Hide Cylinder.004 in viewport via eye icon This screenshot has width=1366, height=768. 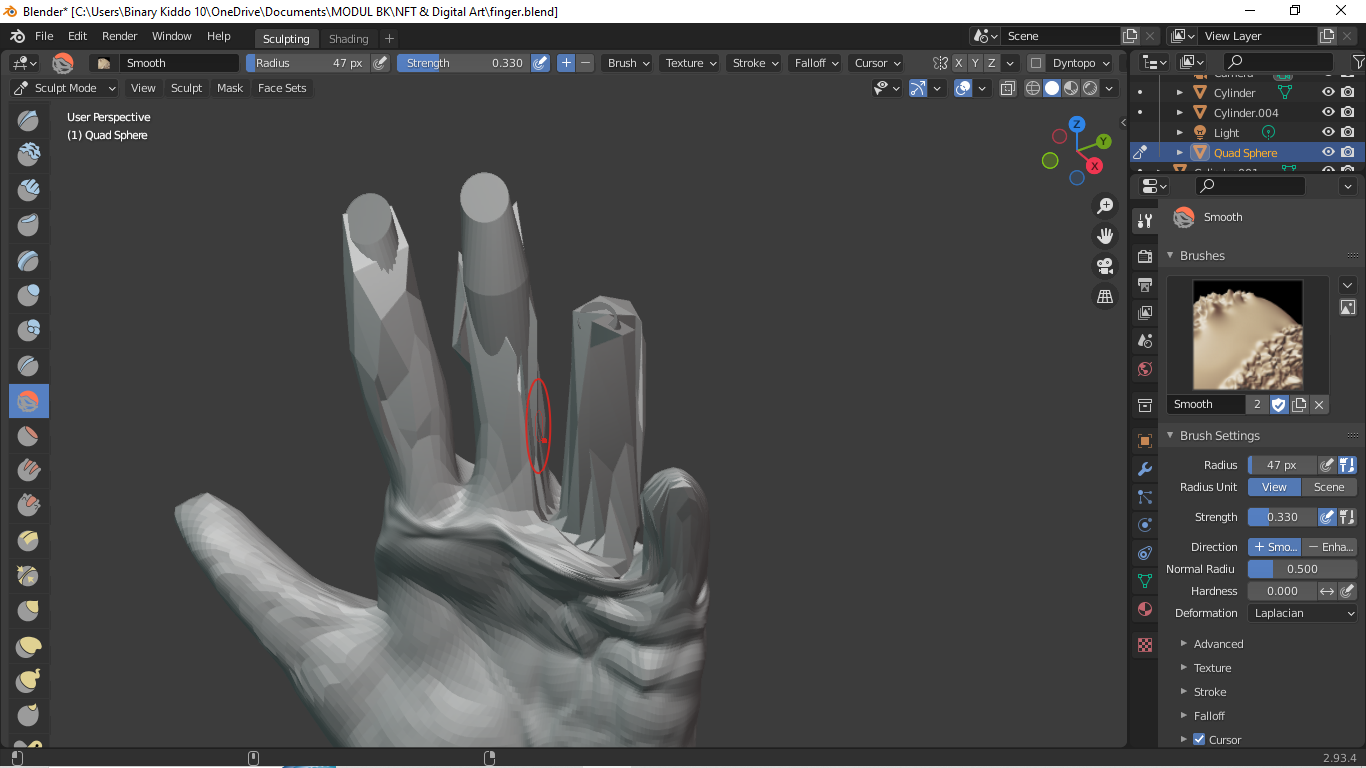(1328, 112)
